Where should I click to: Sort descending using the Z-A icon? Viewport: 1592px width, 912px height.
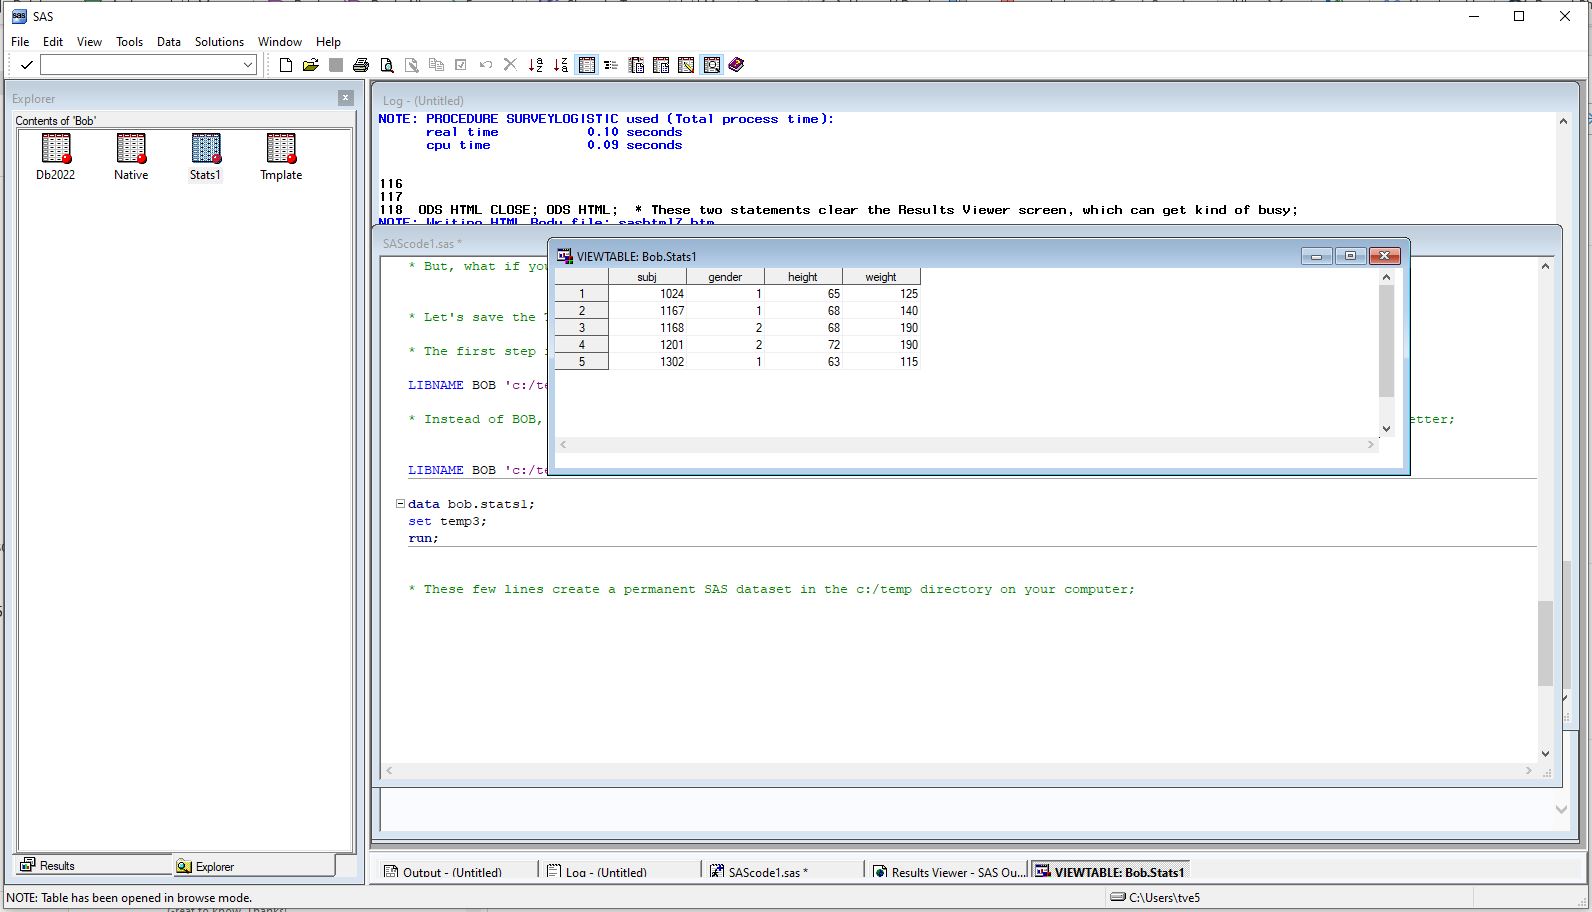(x=560, y=65)
